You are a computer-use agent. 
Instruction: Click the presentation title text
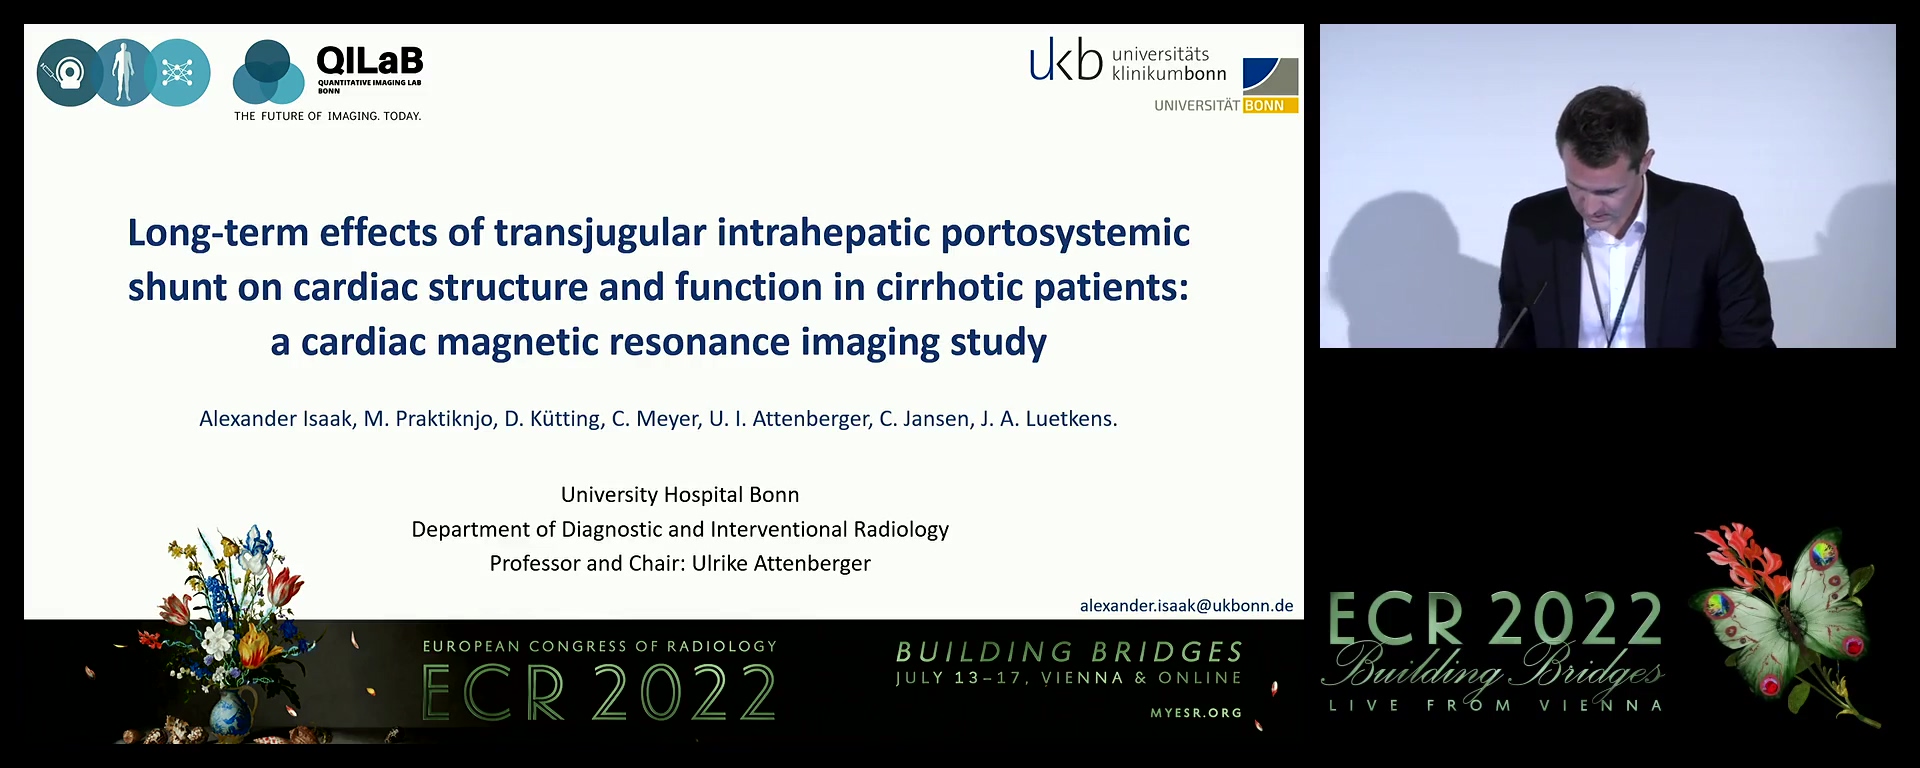[659, 287]
